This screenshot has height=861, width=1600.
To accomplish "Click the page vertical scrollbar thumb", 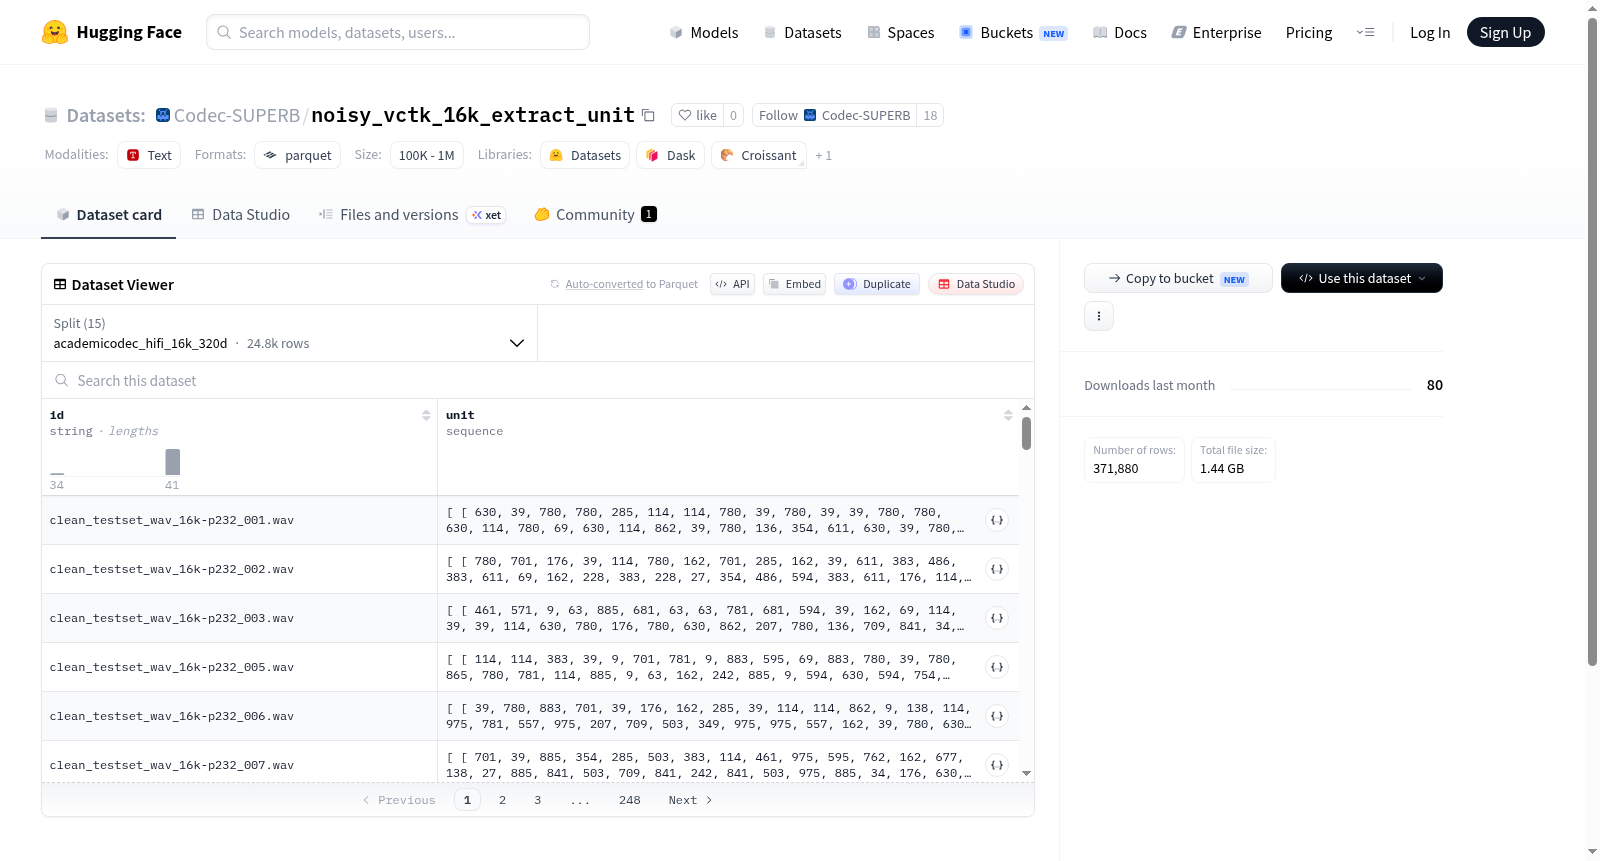I will pyautogui.click(x=1592, y=342).
